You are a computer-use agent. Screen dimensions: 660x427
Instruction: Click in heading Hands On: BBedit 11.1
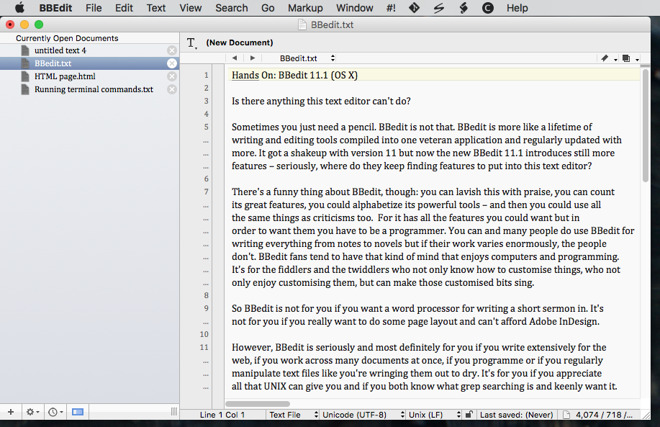pyautogui.click(x=295, y=75)
